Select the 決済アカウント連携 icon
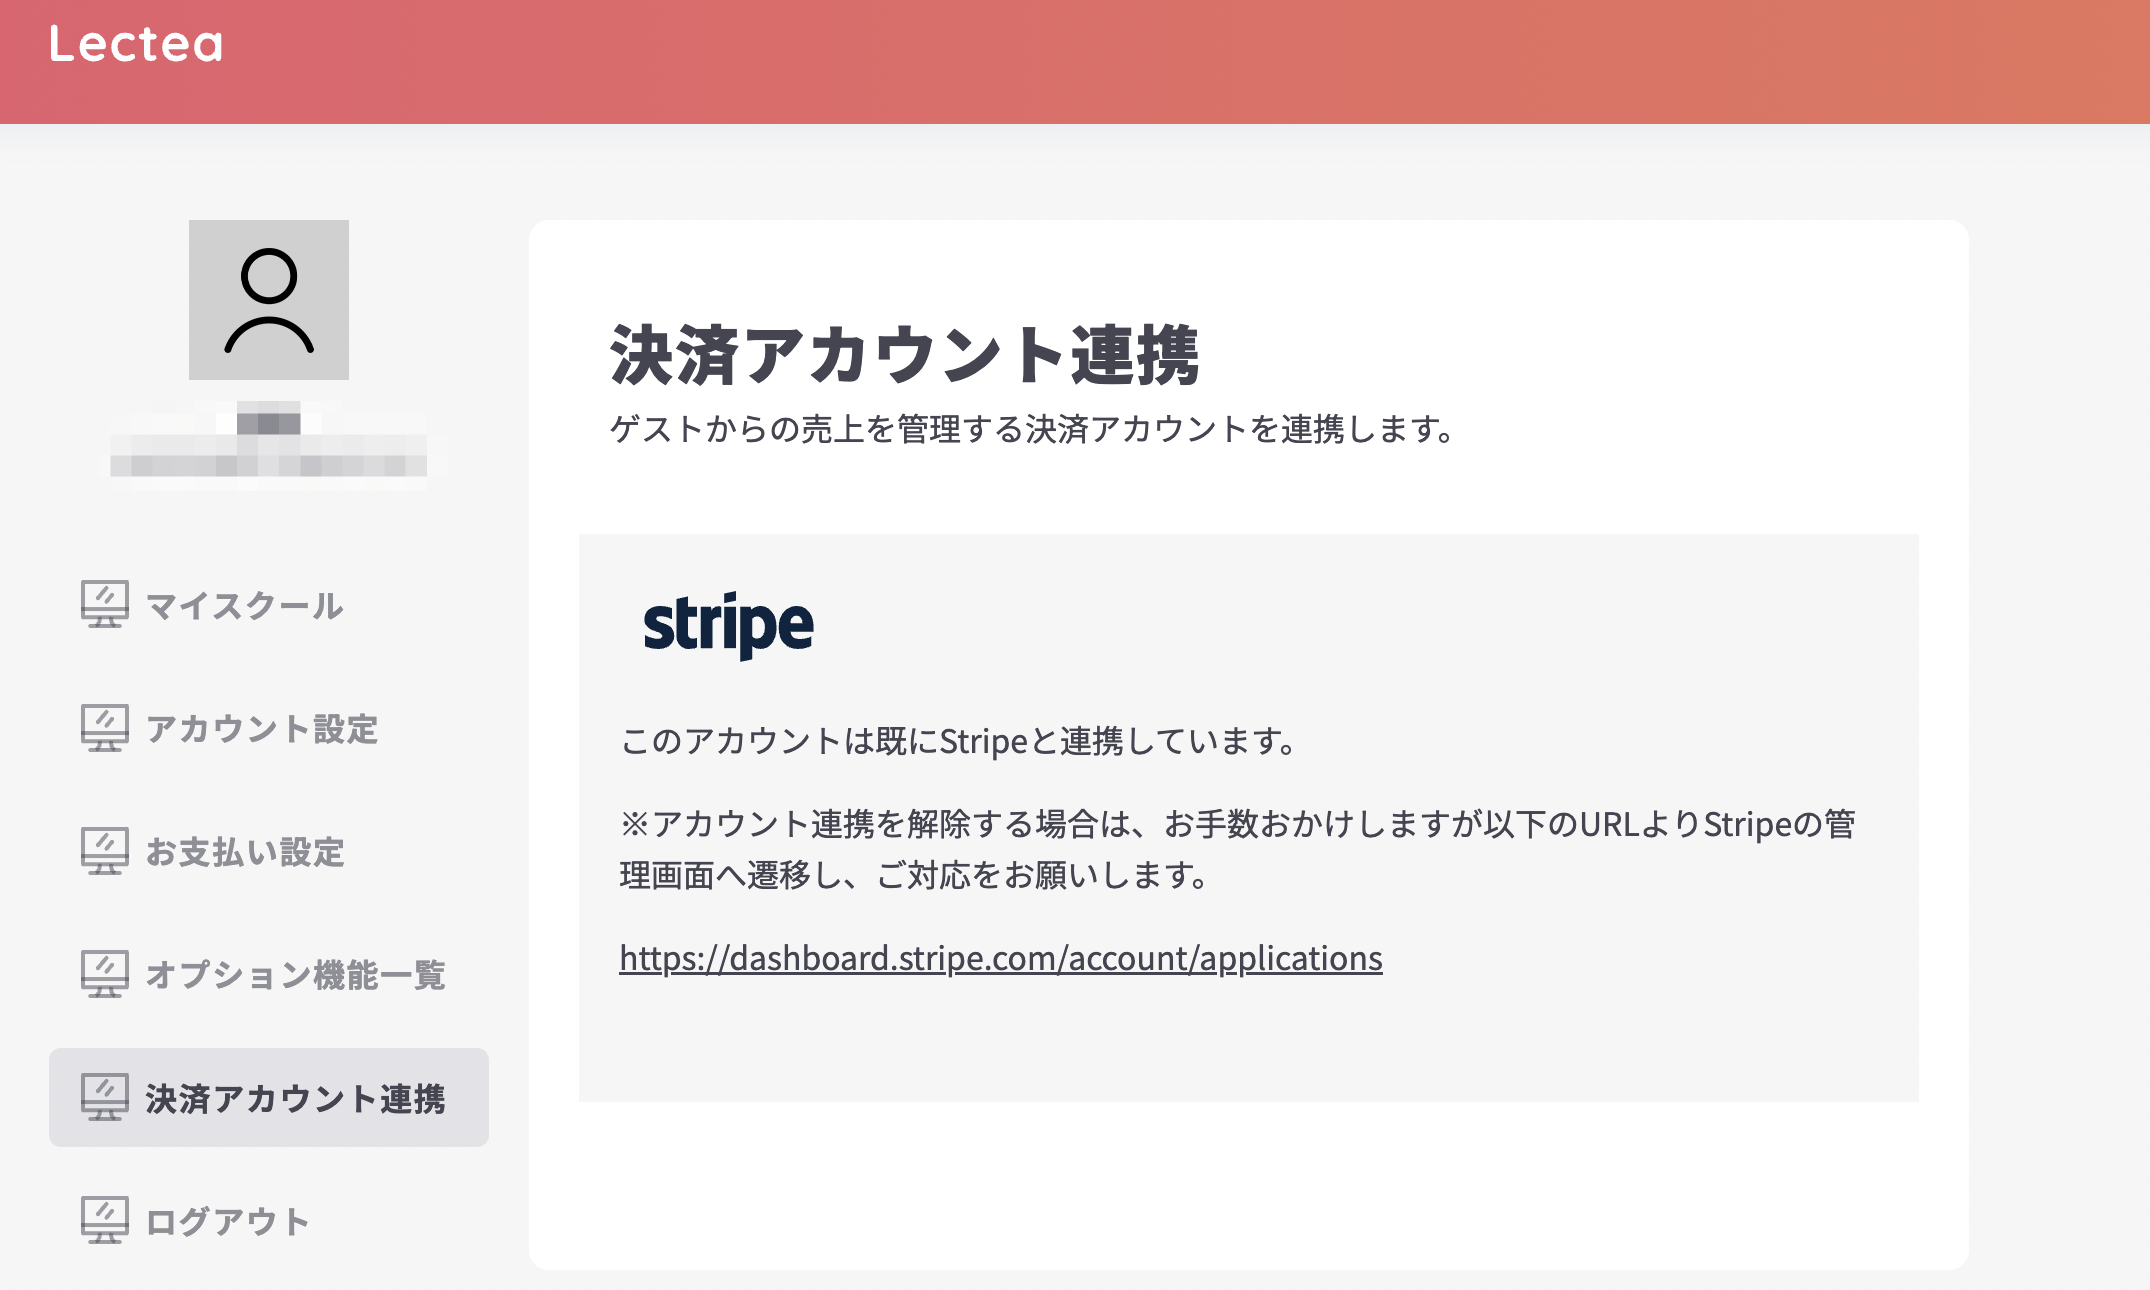 (x=104, y=1097)
